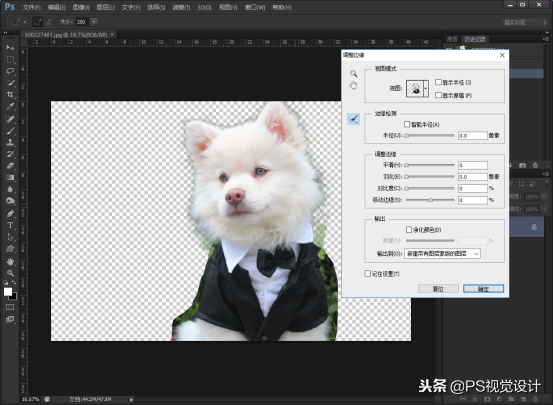Choose Erase Refinements tool in options bar

tap(49, 22)
